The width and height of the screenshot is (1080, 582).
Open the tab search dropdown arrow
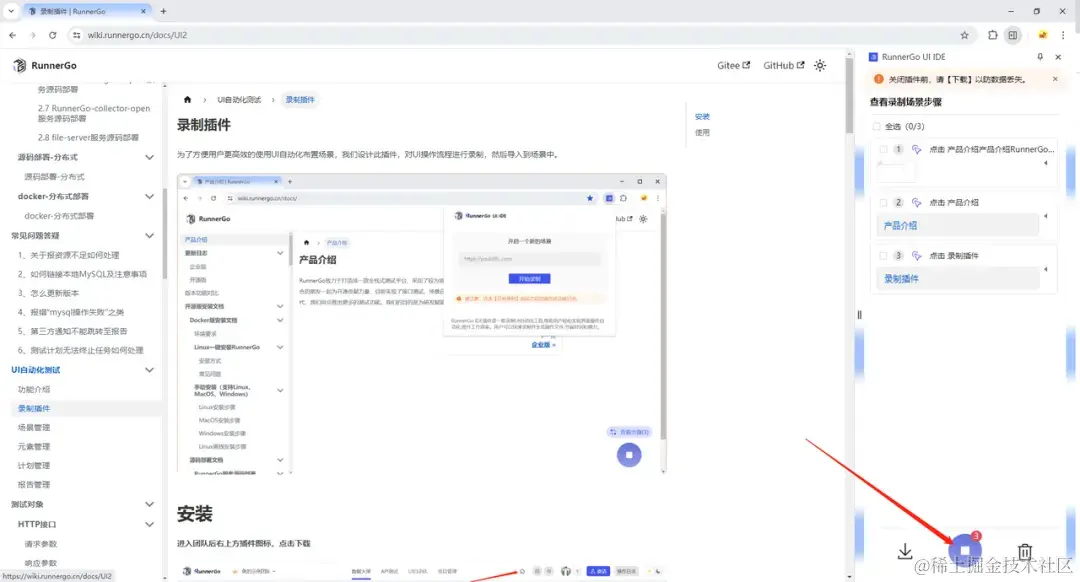(11, 11)
